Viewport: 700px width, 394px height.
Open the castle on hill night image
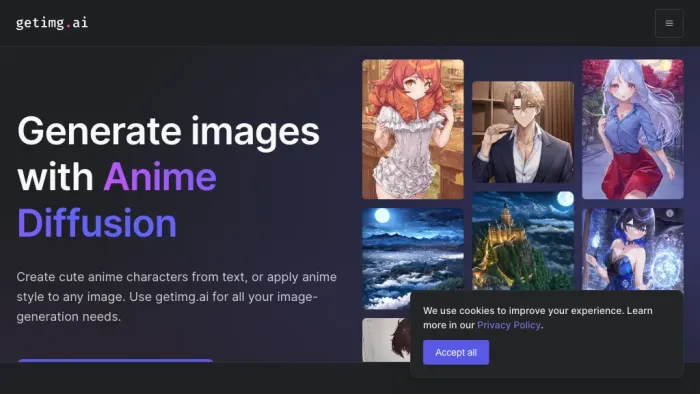[523, 241]
